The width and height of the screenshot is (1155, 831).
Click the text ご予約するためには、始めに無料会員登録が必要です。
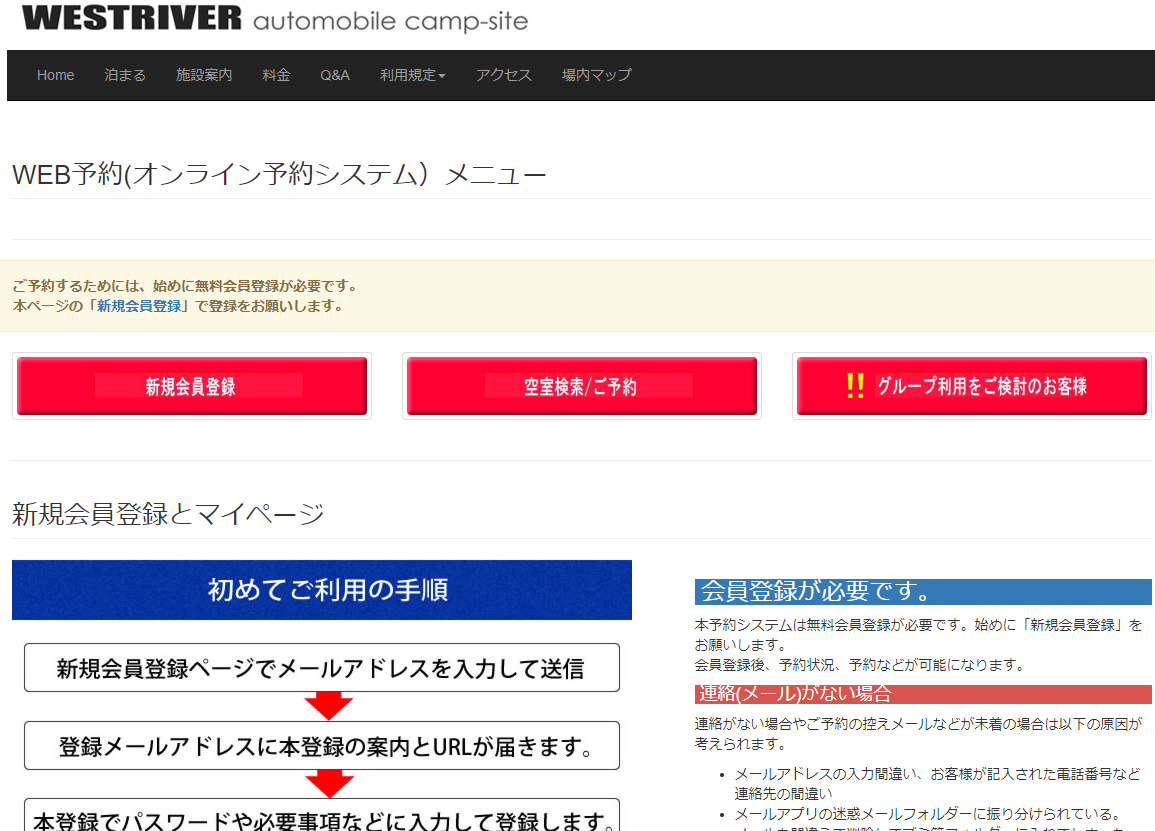[x=187, y=287]
